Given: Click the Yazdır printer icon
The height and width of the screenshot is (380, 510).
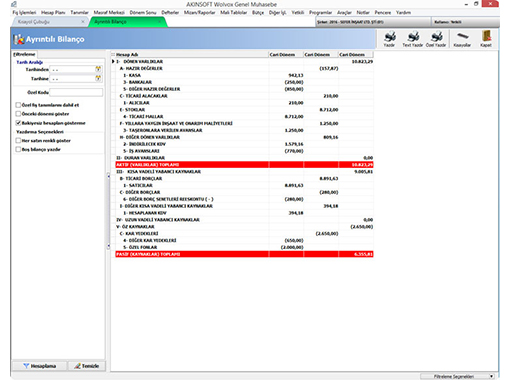Looking at the screenshot, I should click(389, 37).
